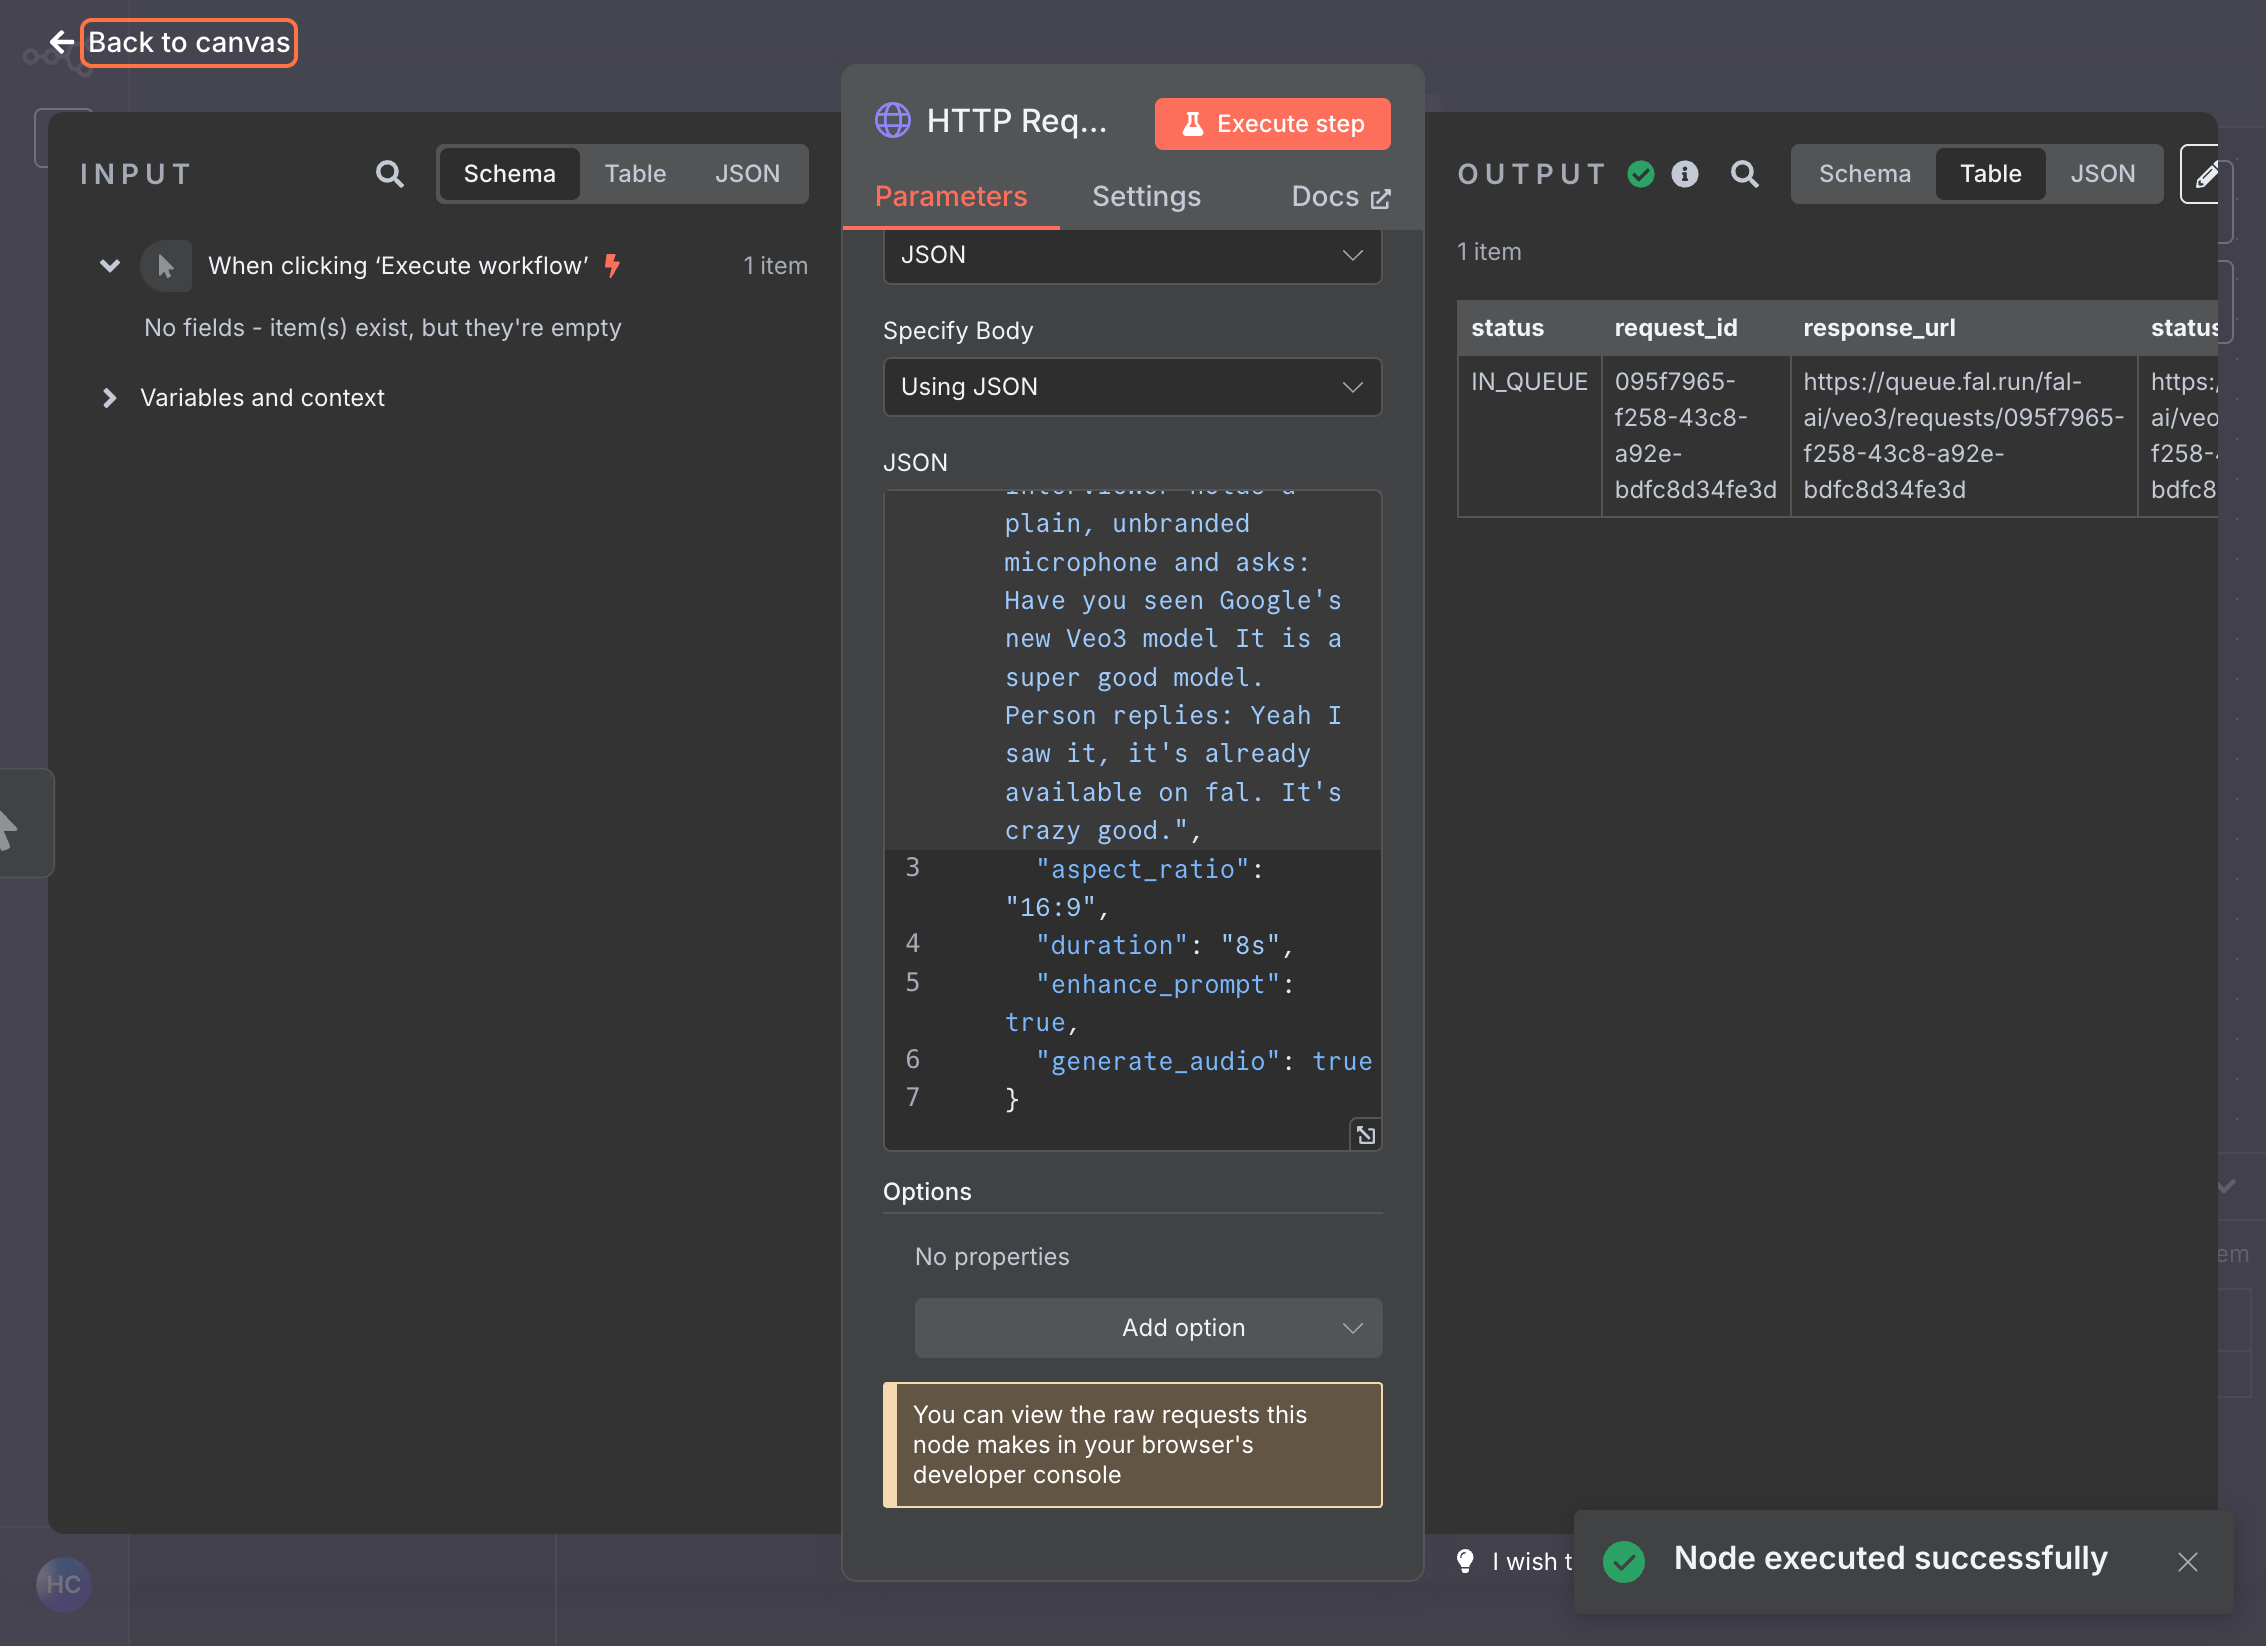Click the Input panel search icon
Viewport: 2266px width, 1646px height.
pos(389,174)
